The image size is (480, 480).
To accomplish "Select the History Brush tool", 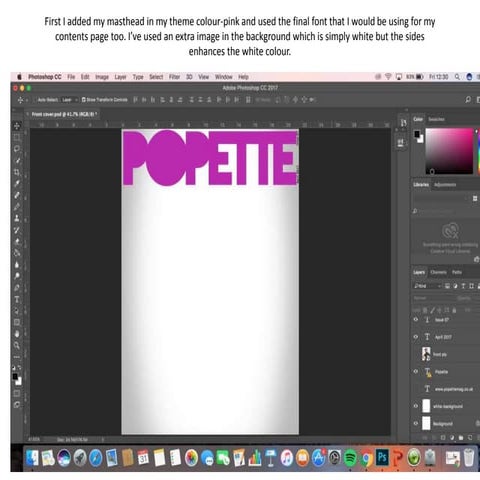I will [x=17, y=230].
